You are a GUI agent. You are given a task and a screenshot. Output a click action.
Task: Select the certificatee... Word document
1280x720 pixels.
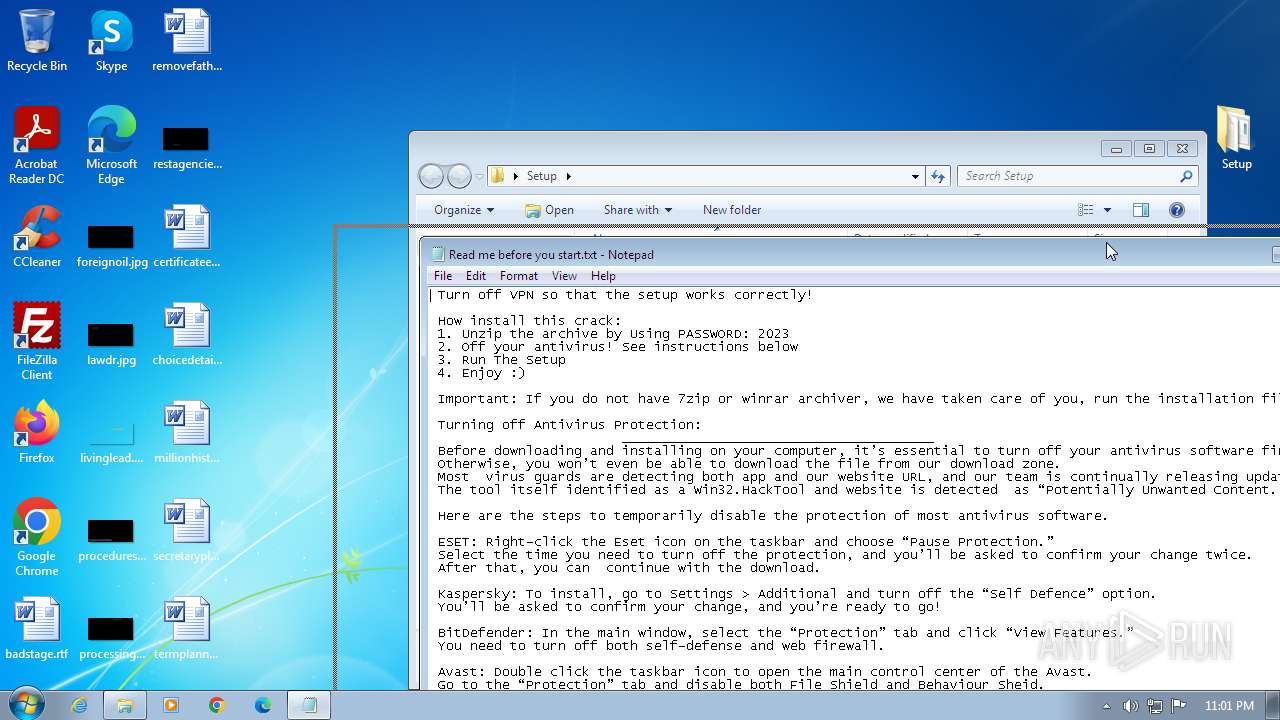click(187, 237)
